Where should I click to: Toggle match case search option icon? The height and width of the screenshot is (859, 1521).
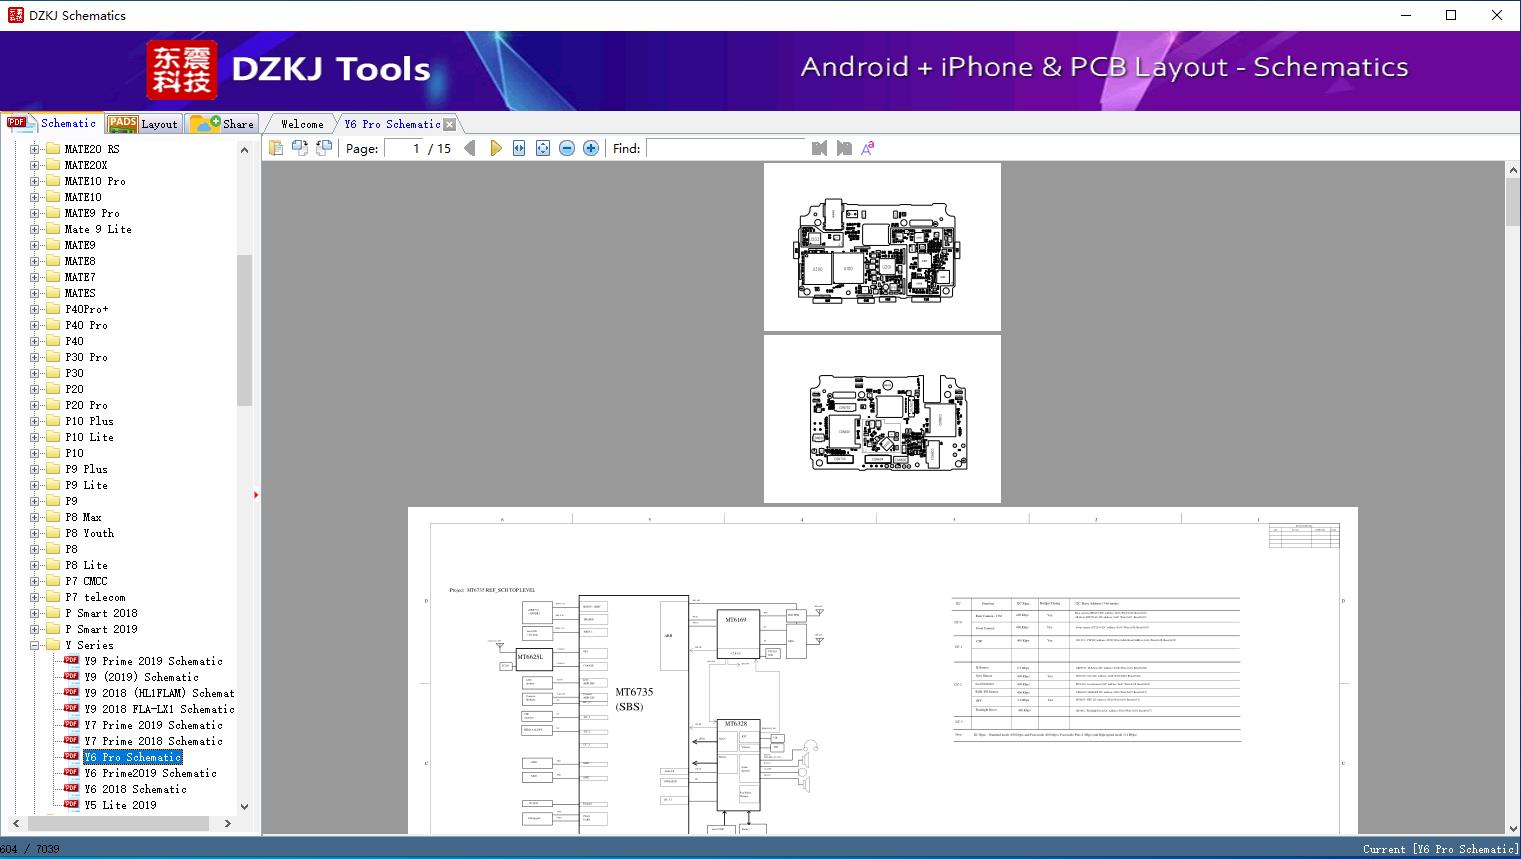(868, 148)
